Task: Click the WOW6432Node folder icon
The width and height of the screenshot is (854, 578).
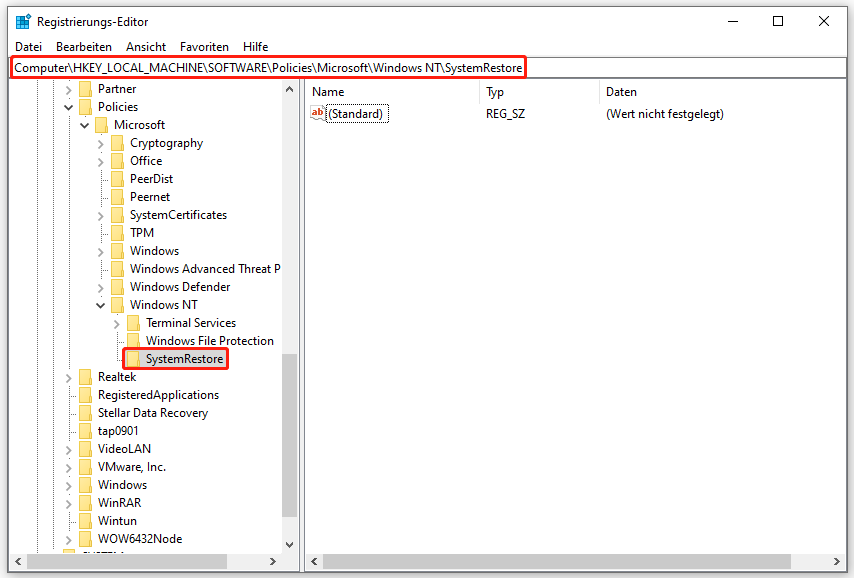Action: coord(85,538)
